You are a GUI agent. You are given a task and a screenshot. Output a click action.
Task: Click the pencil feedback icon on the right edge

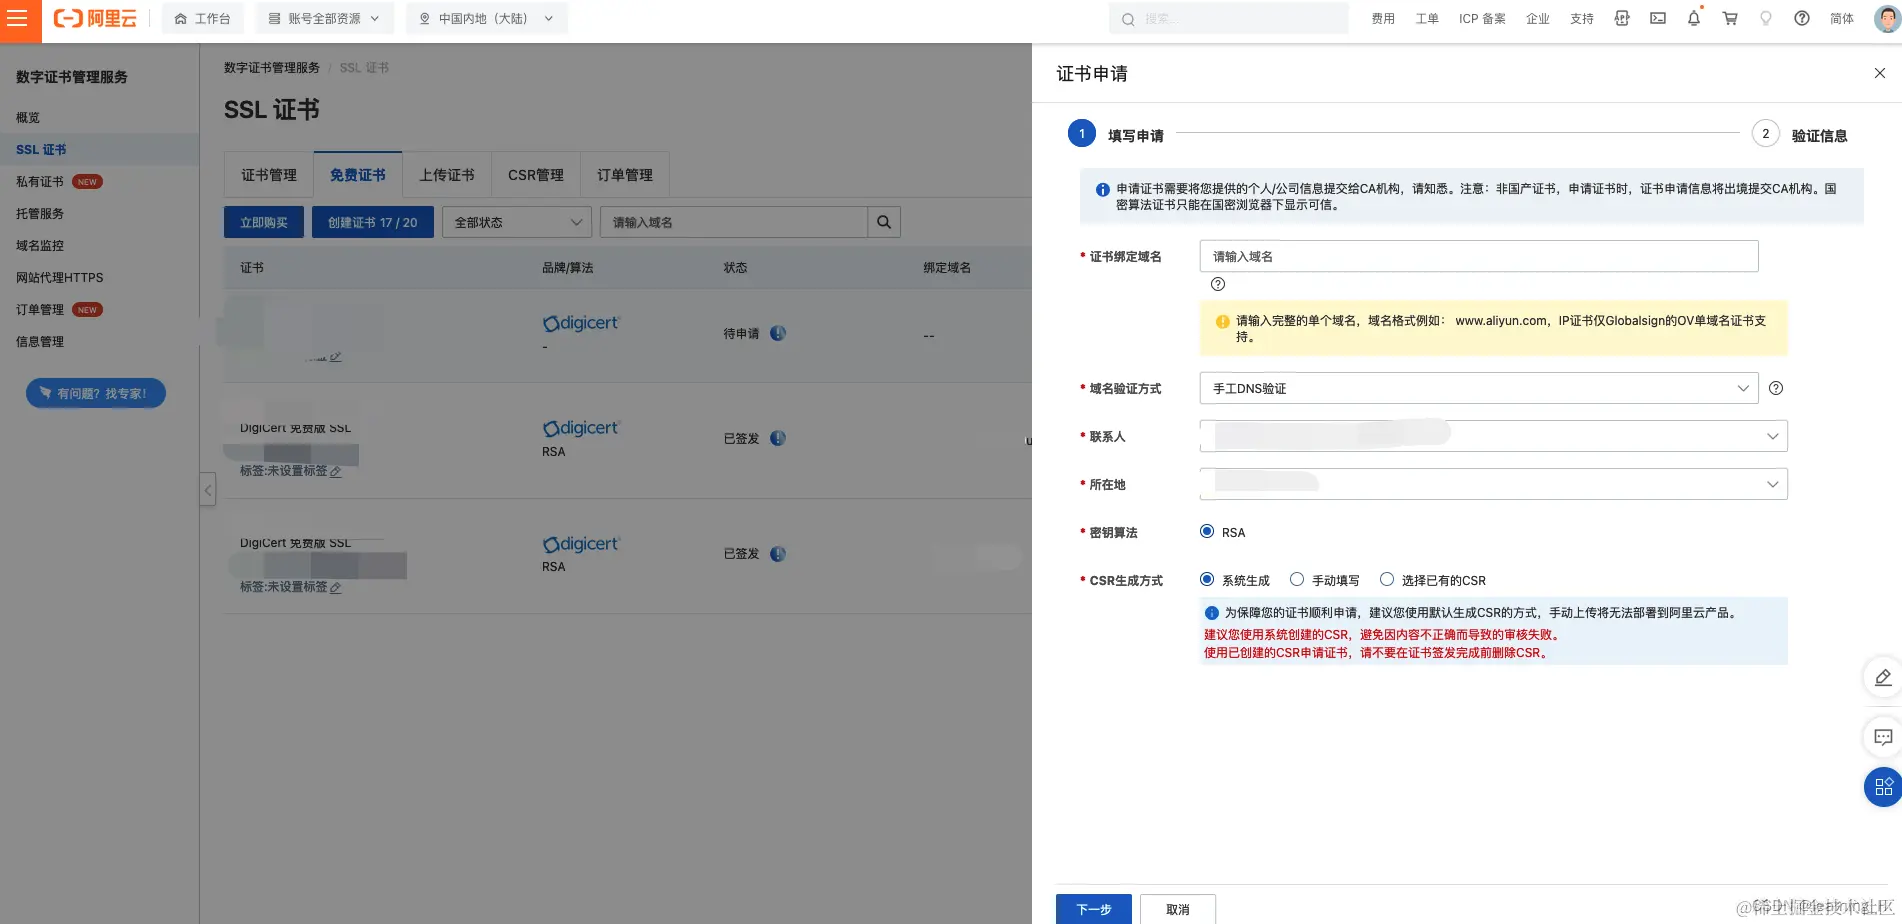click(x=1882, y=678)
